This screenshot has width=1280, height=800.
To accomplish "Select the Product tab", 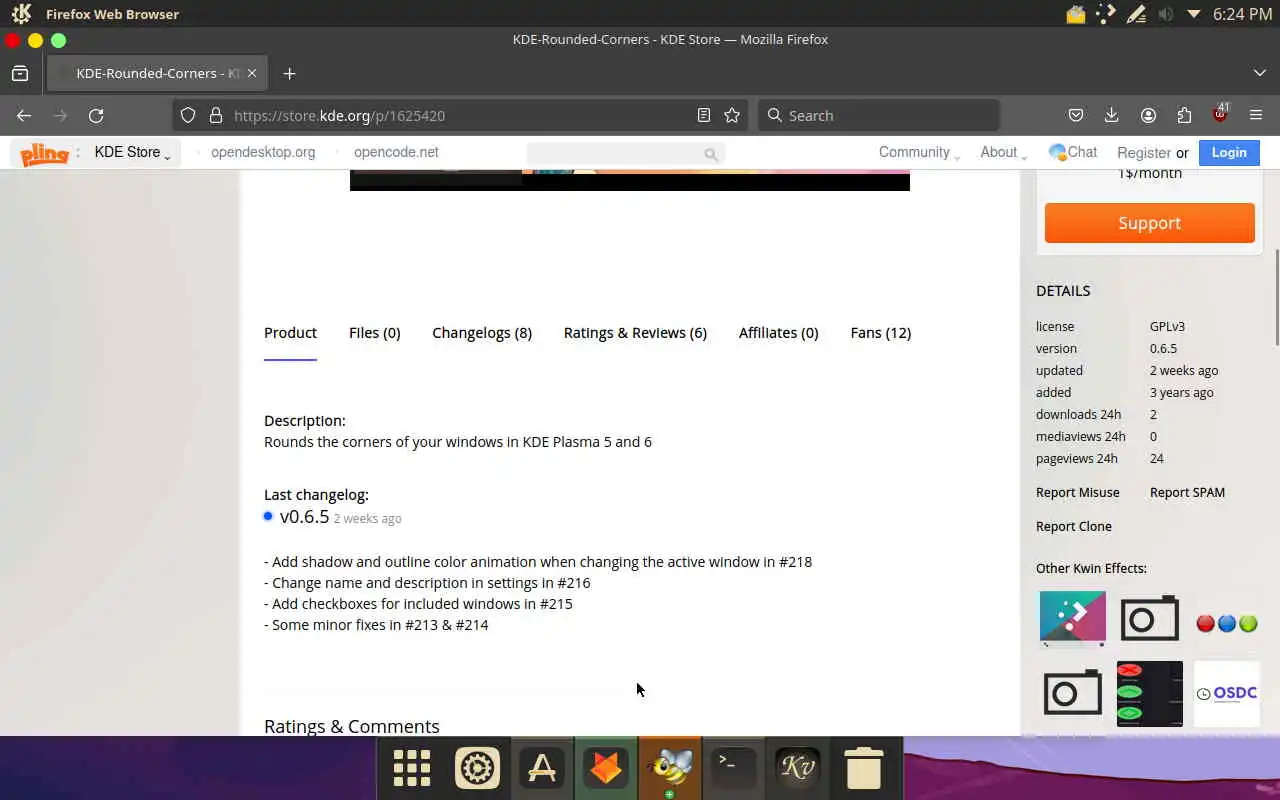I will (290, 333).
